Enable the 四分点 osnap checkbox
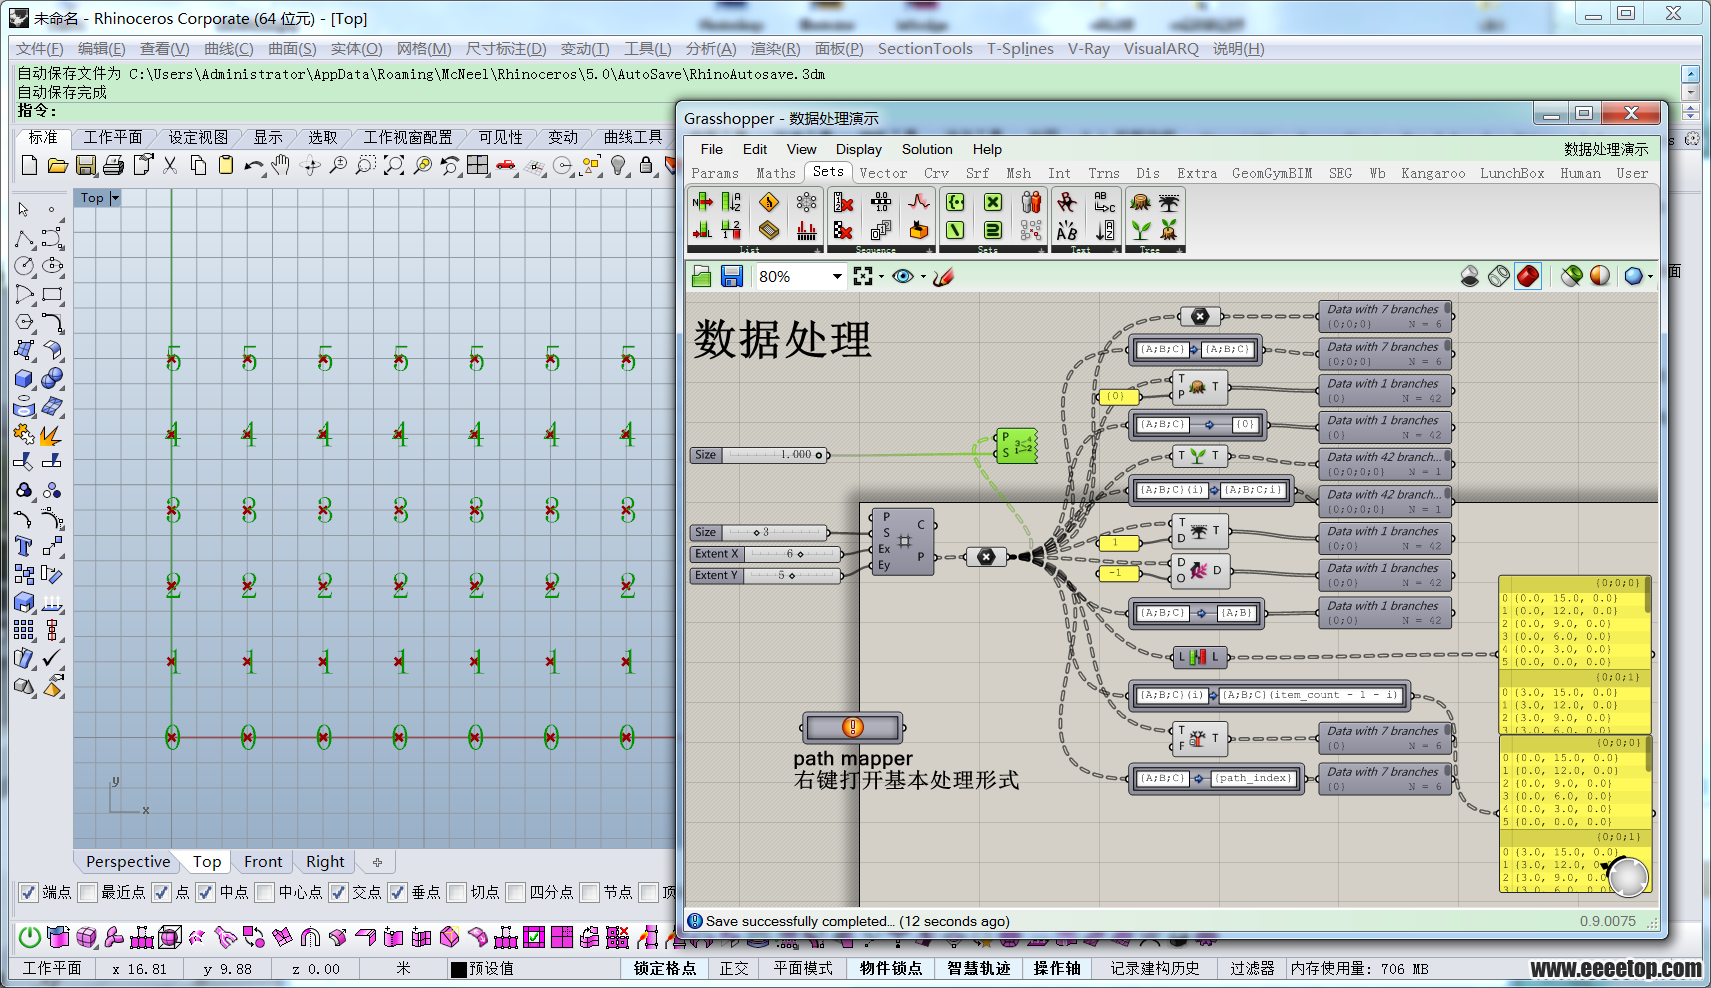 [x=516, y=892]
